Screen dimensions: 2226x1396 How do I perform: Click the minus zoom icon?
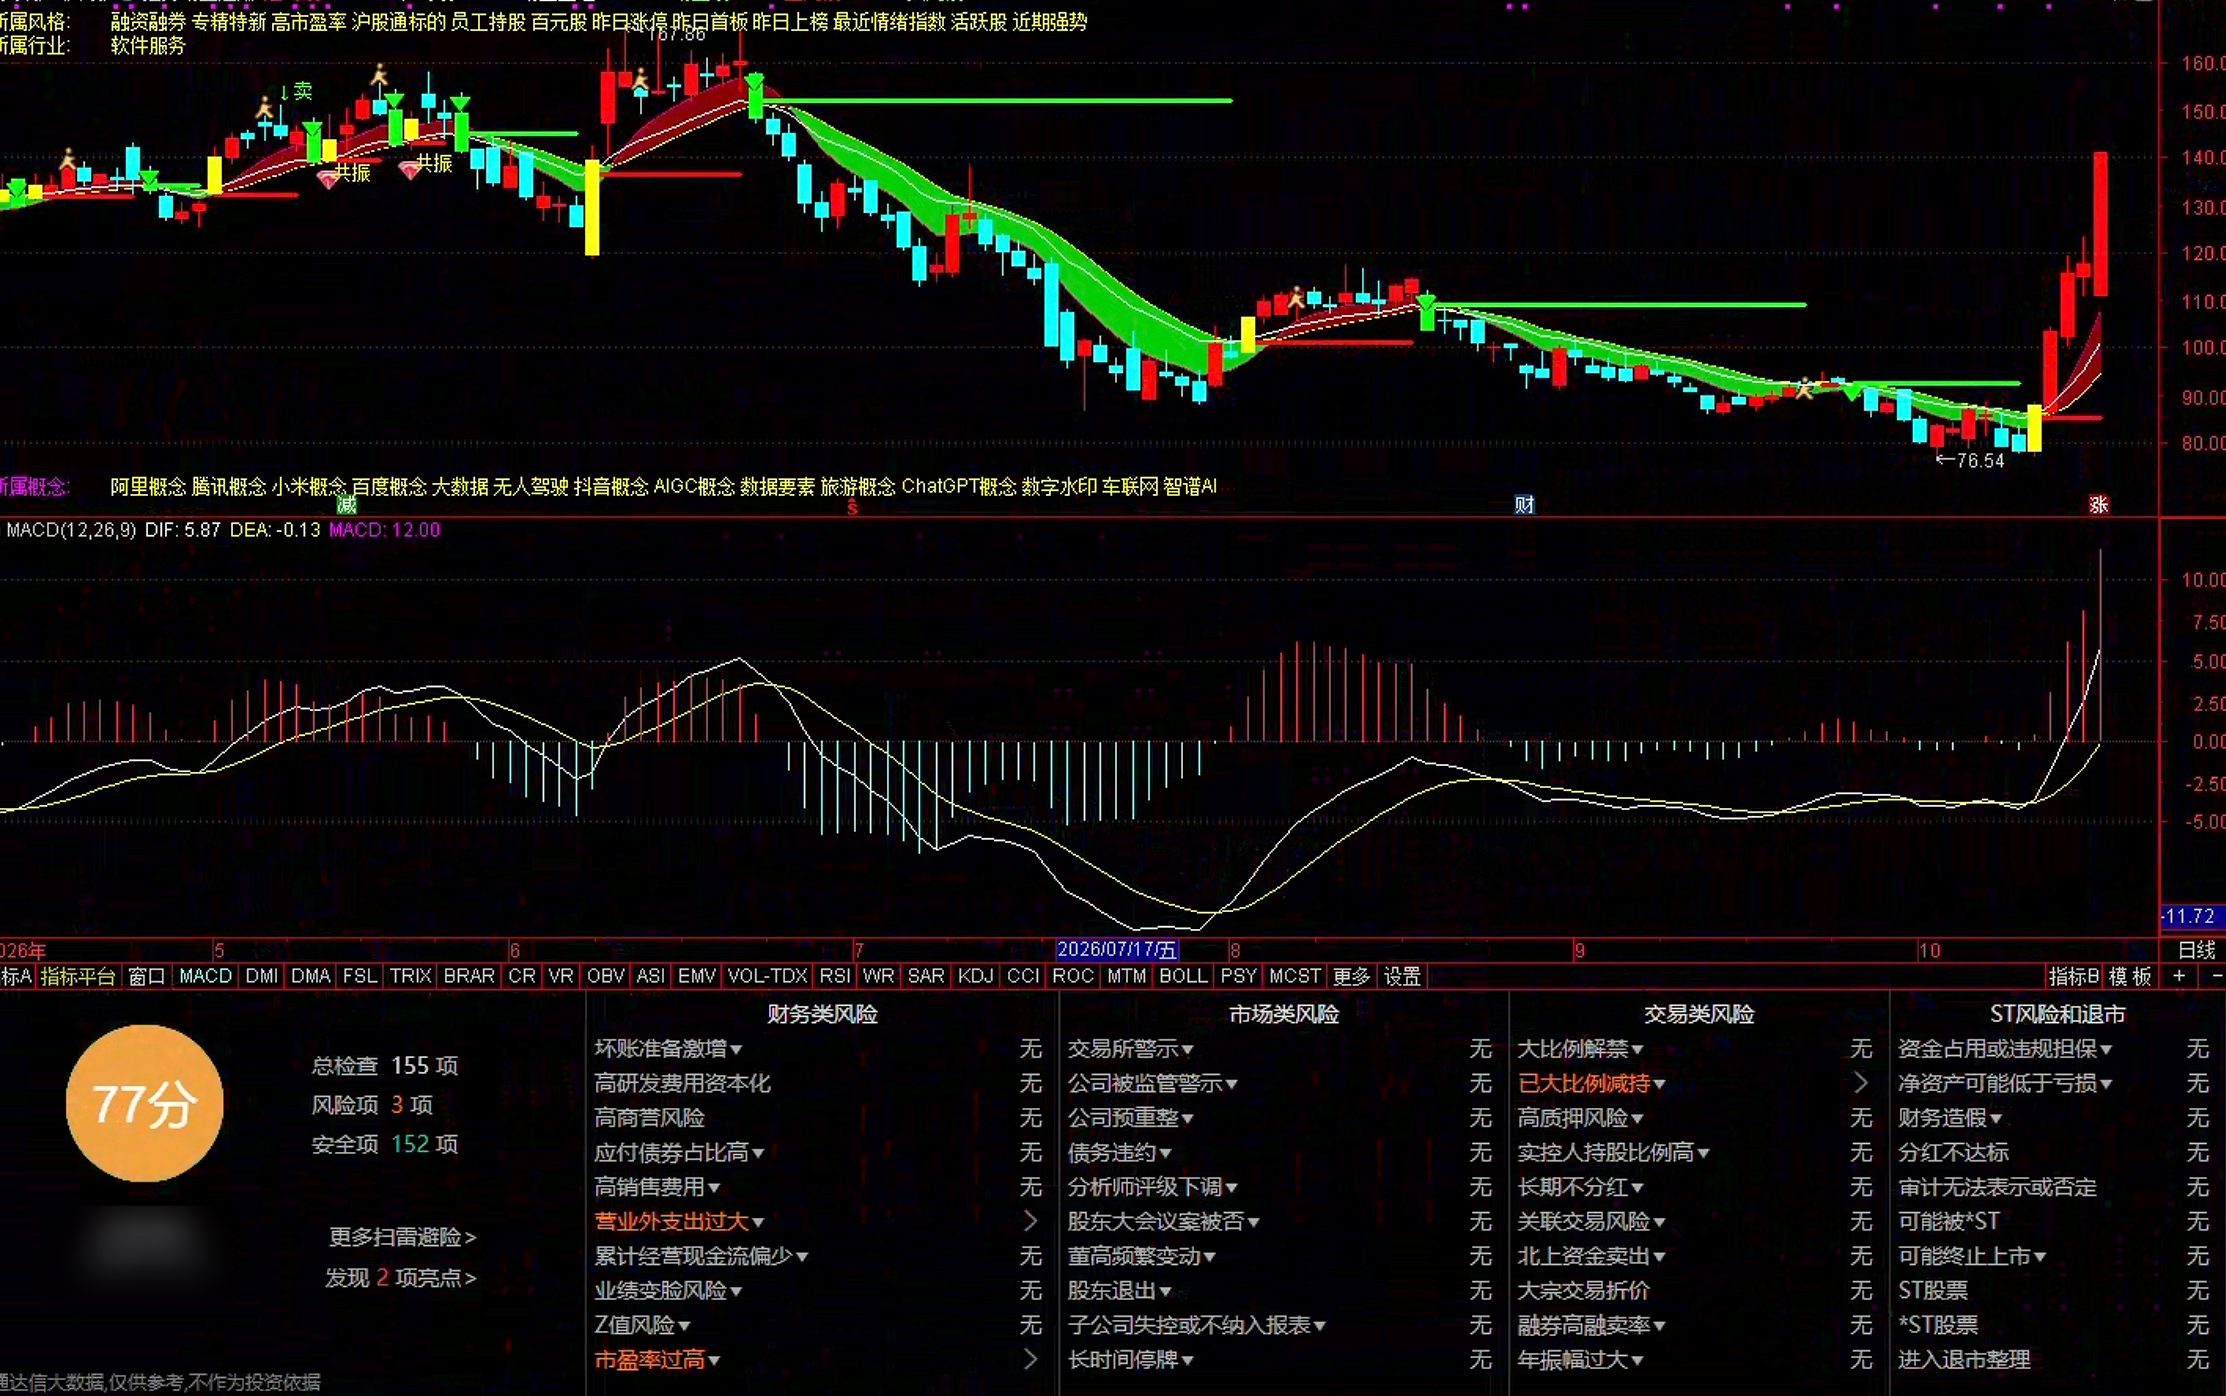[x=2216, y=976]
